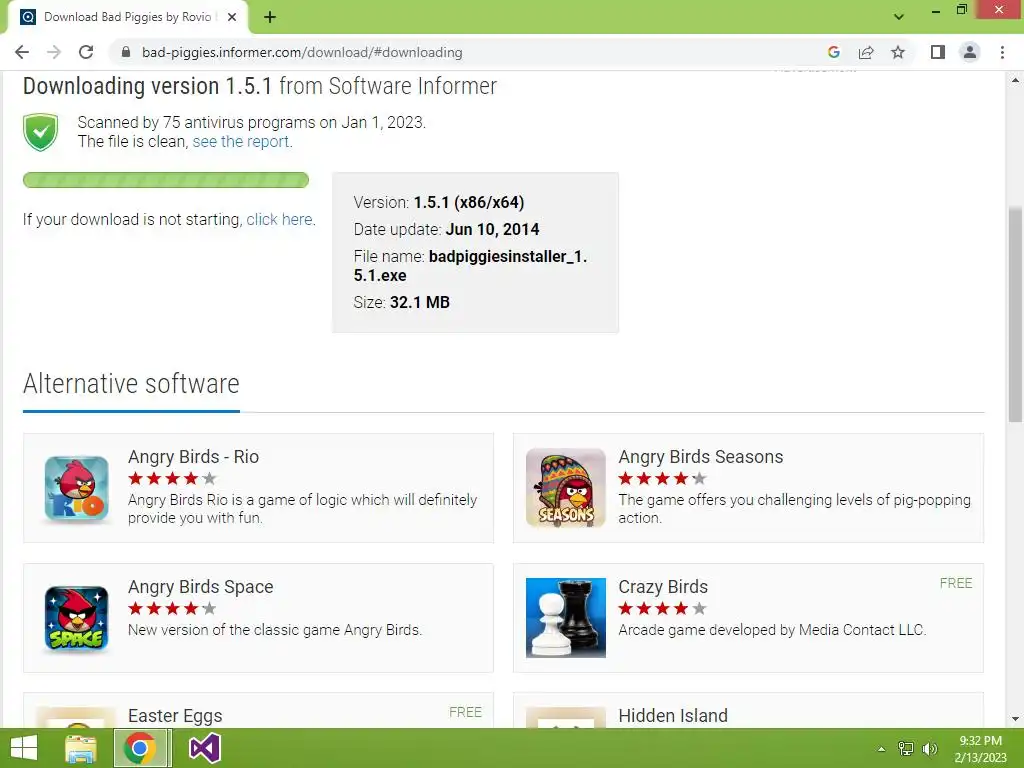1024x768 pixels.
Task: Open the volume tray icon
Action: pos(930,749)
